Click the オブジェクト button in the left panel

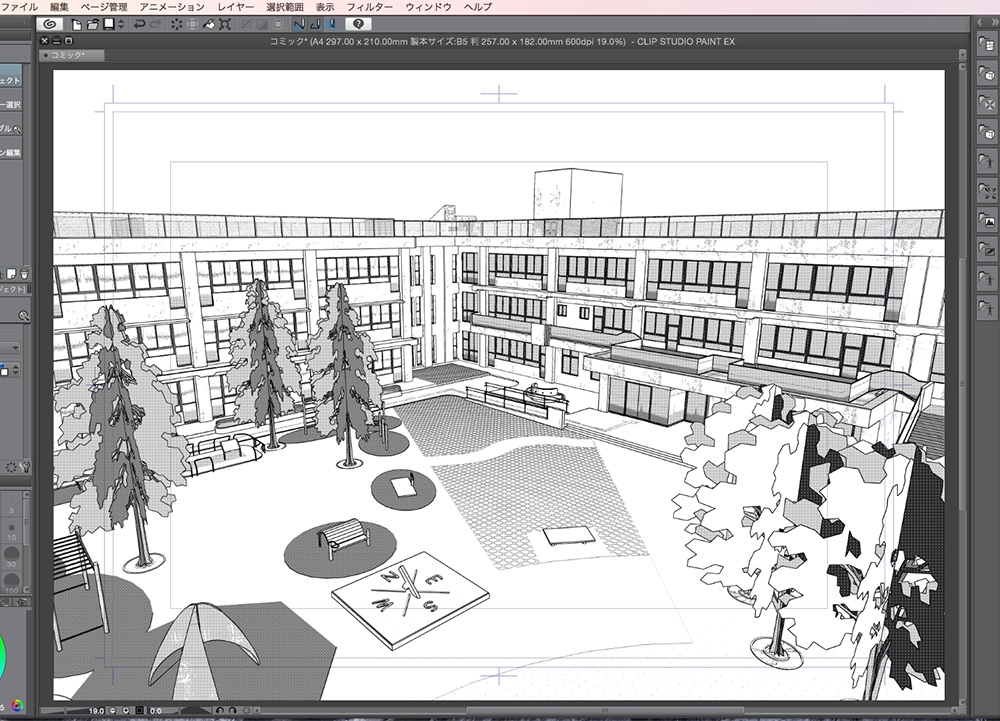point(12,79)
